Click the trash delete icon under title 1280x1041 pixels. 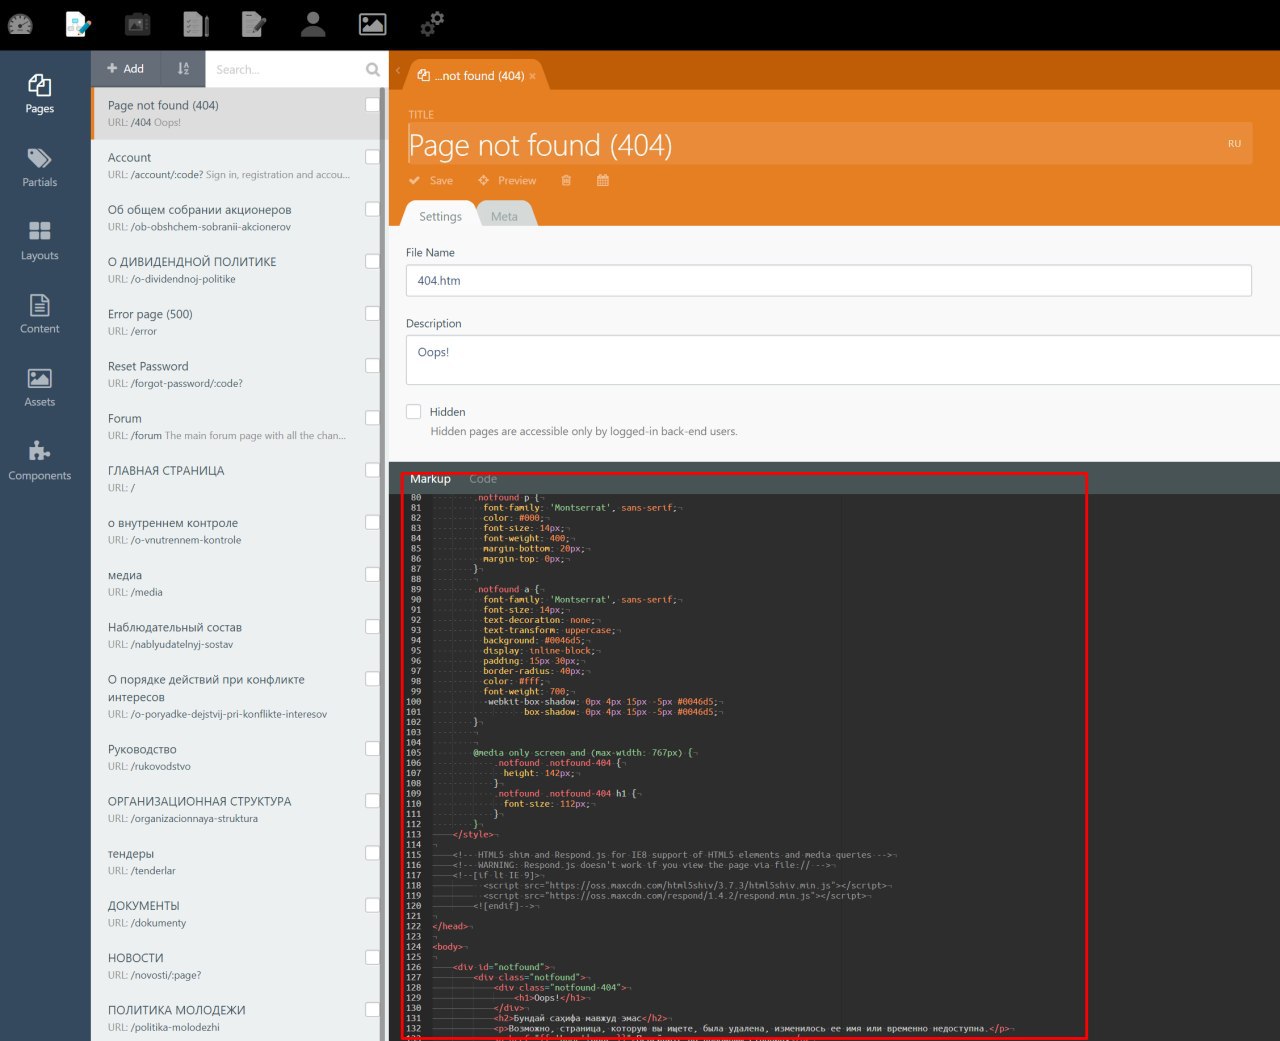click(x=566, y=181)
